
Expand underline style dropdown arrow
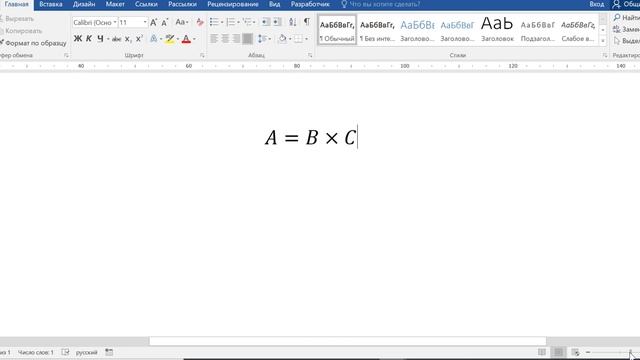(x=108, y=39)
